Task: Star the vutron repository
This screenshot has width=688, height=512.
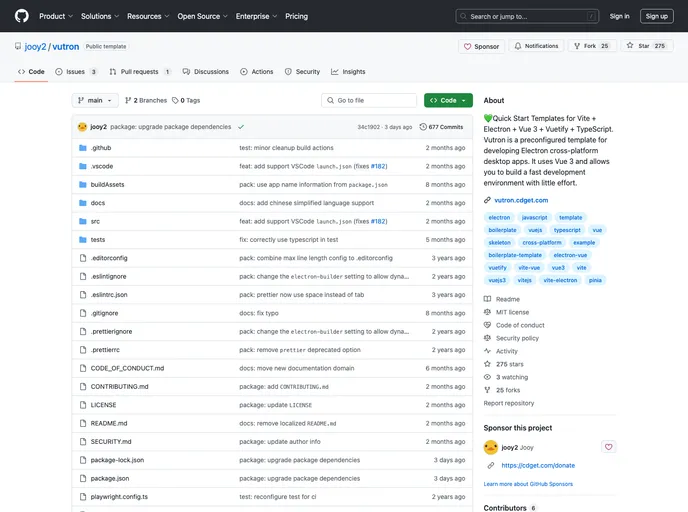Action: pos(646,46)
